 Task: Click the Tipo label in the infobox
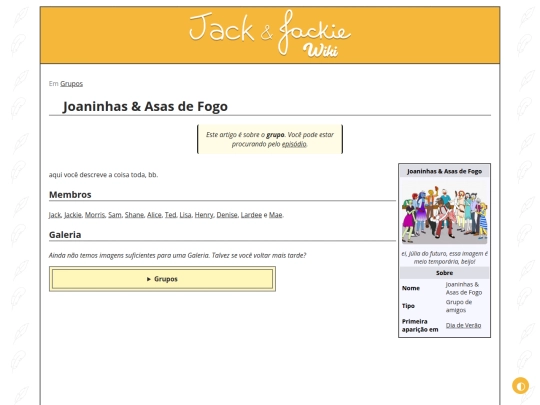(x=408, y=306)
